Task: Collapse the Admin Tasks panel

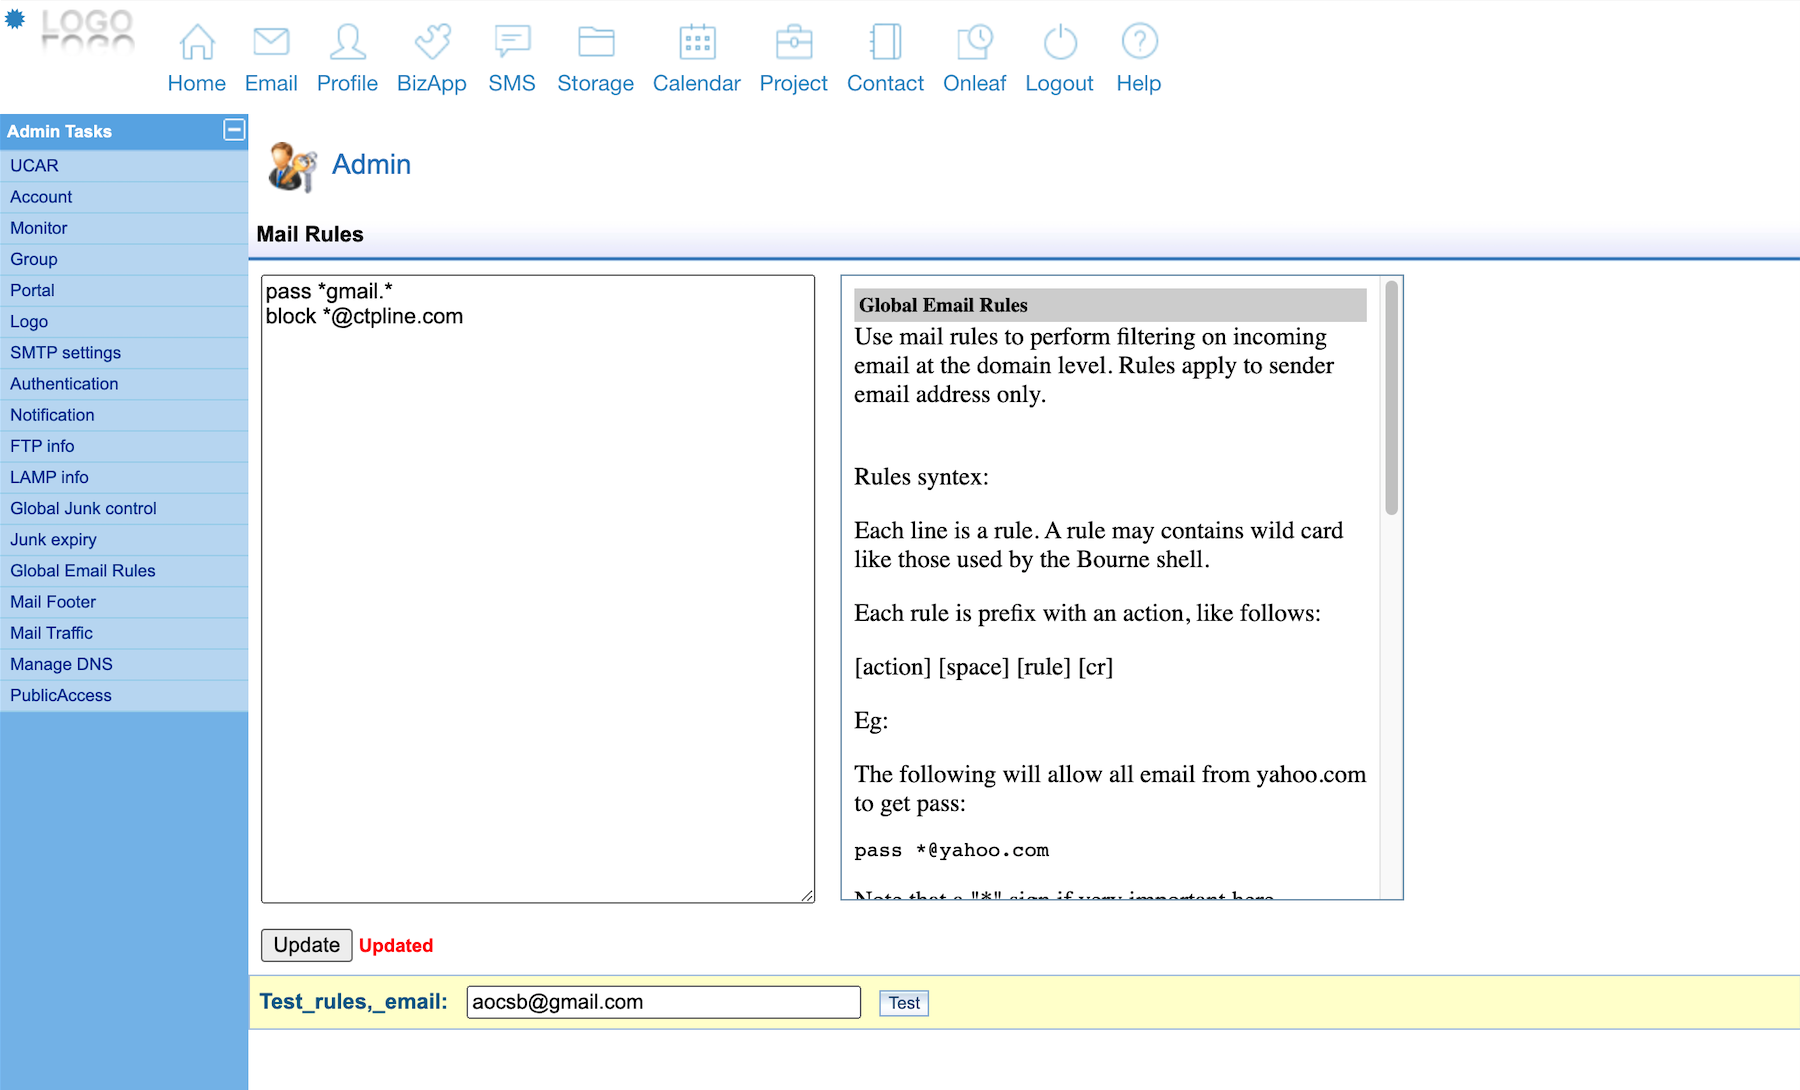Action: [x=234, y=130]
